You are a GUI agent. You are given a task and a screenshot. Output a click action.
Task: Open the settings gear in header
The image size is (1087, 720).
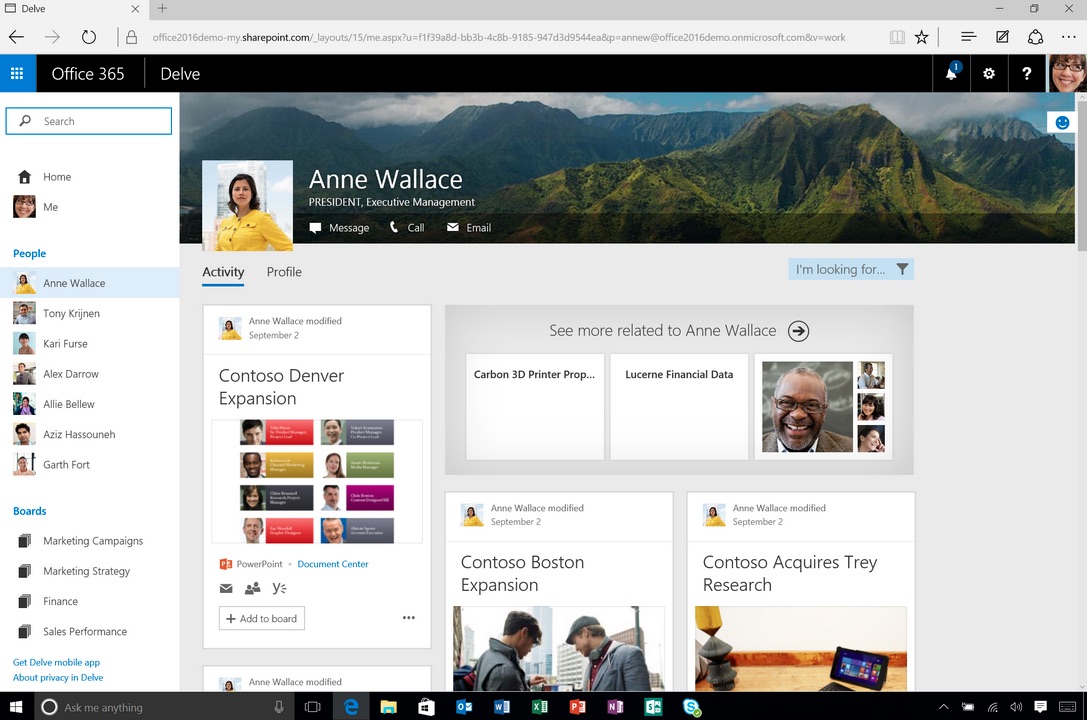pyautogui.click(x=989, y=73)
